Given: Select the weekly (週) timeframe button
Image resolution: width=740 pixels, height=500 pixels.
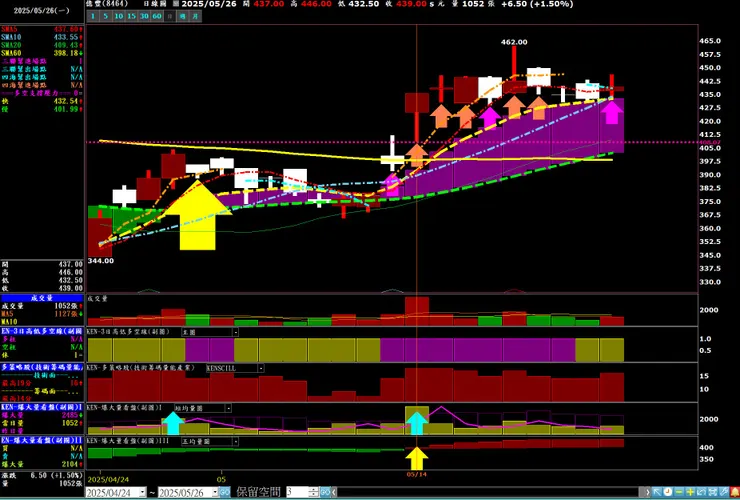Looking at the screenshot, I should [183, 16].
